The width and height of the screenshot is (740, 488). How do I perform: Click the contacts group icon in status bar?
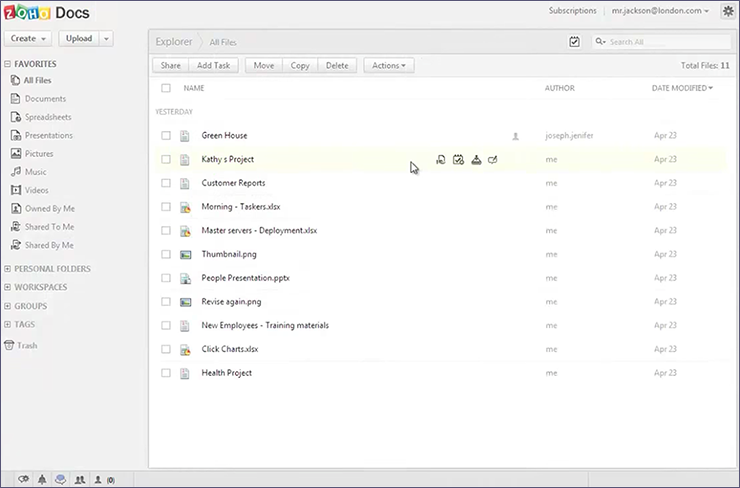coord(79,480)
